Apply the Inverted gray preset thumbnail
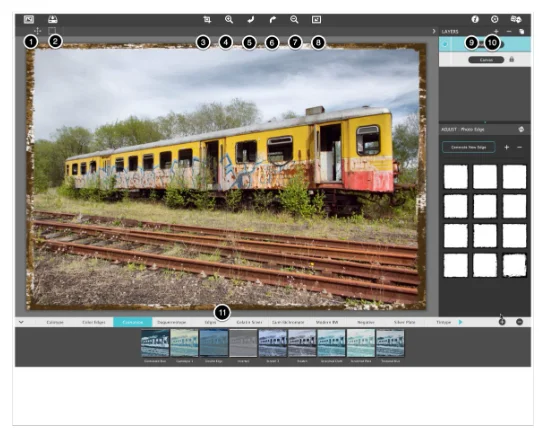This screenshot has width=539, height=431. 243,343
